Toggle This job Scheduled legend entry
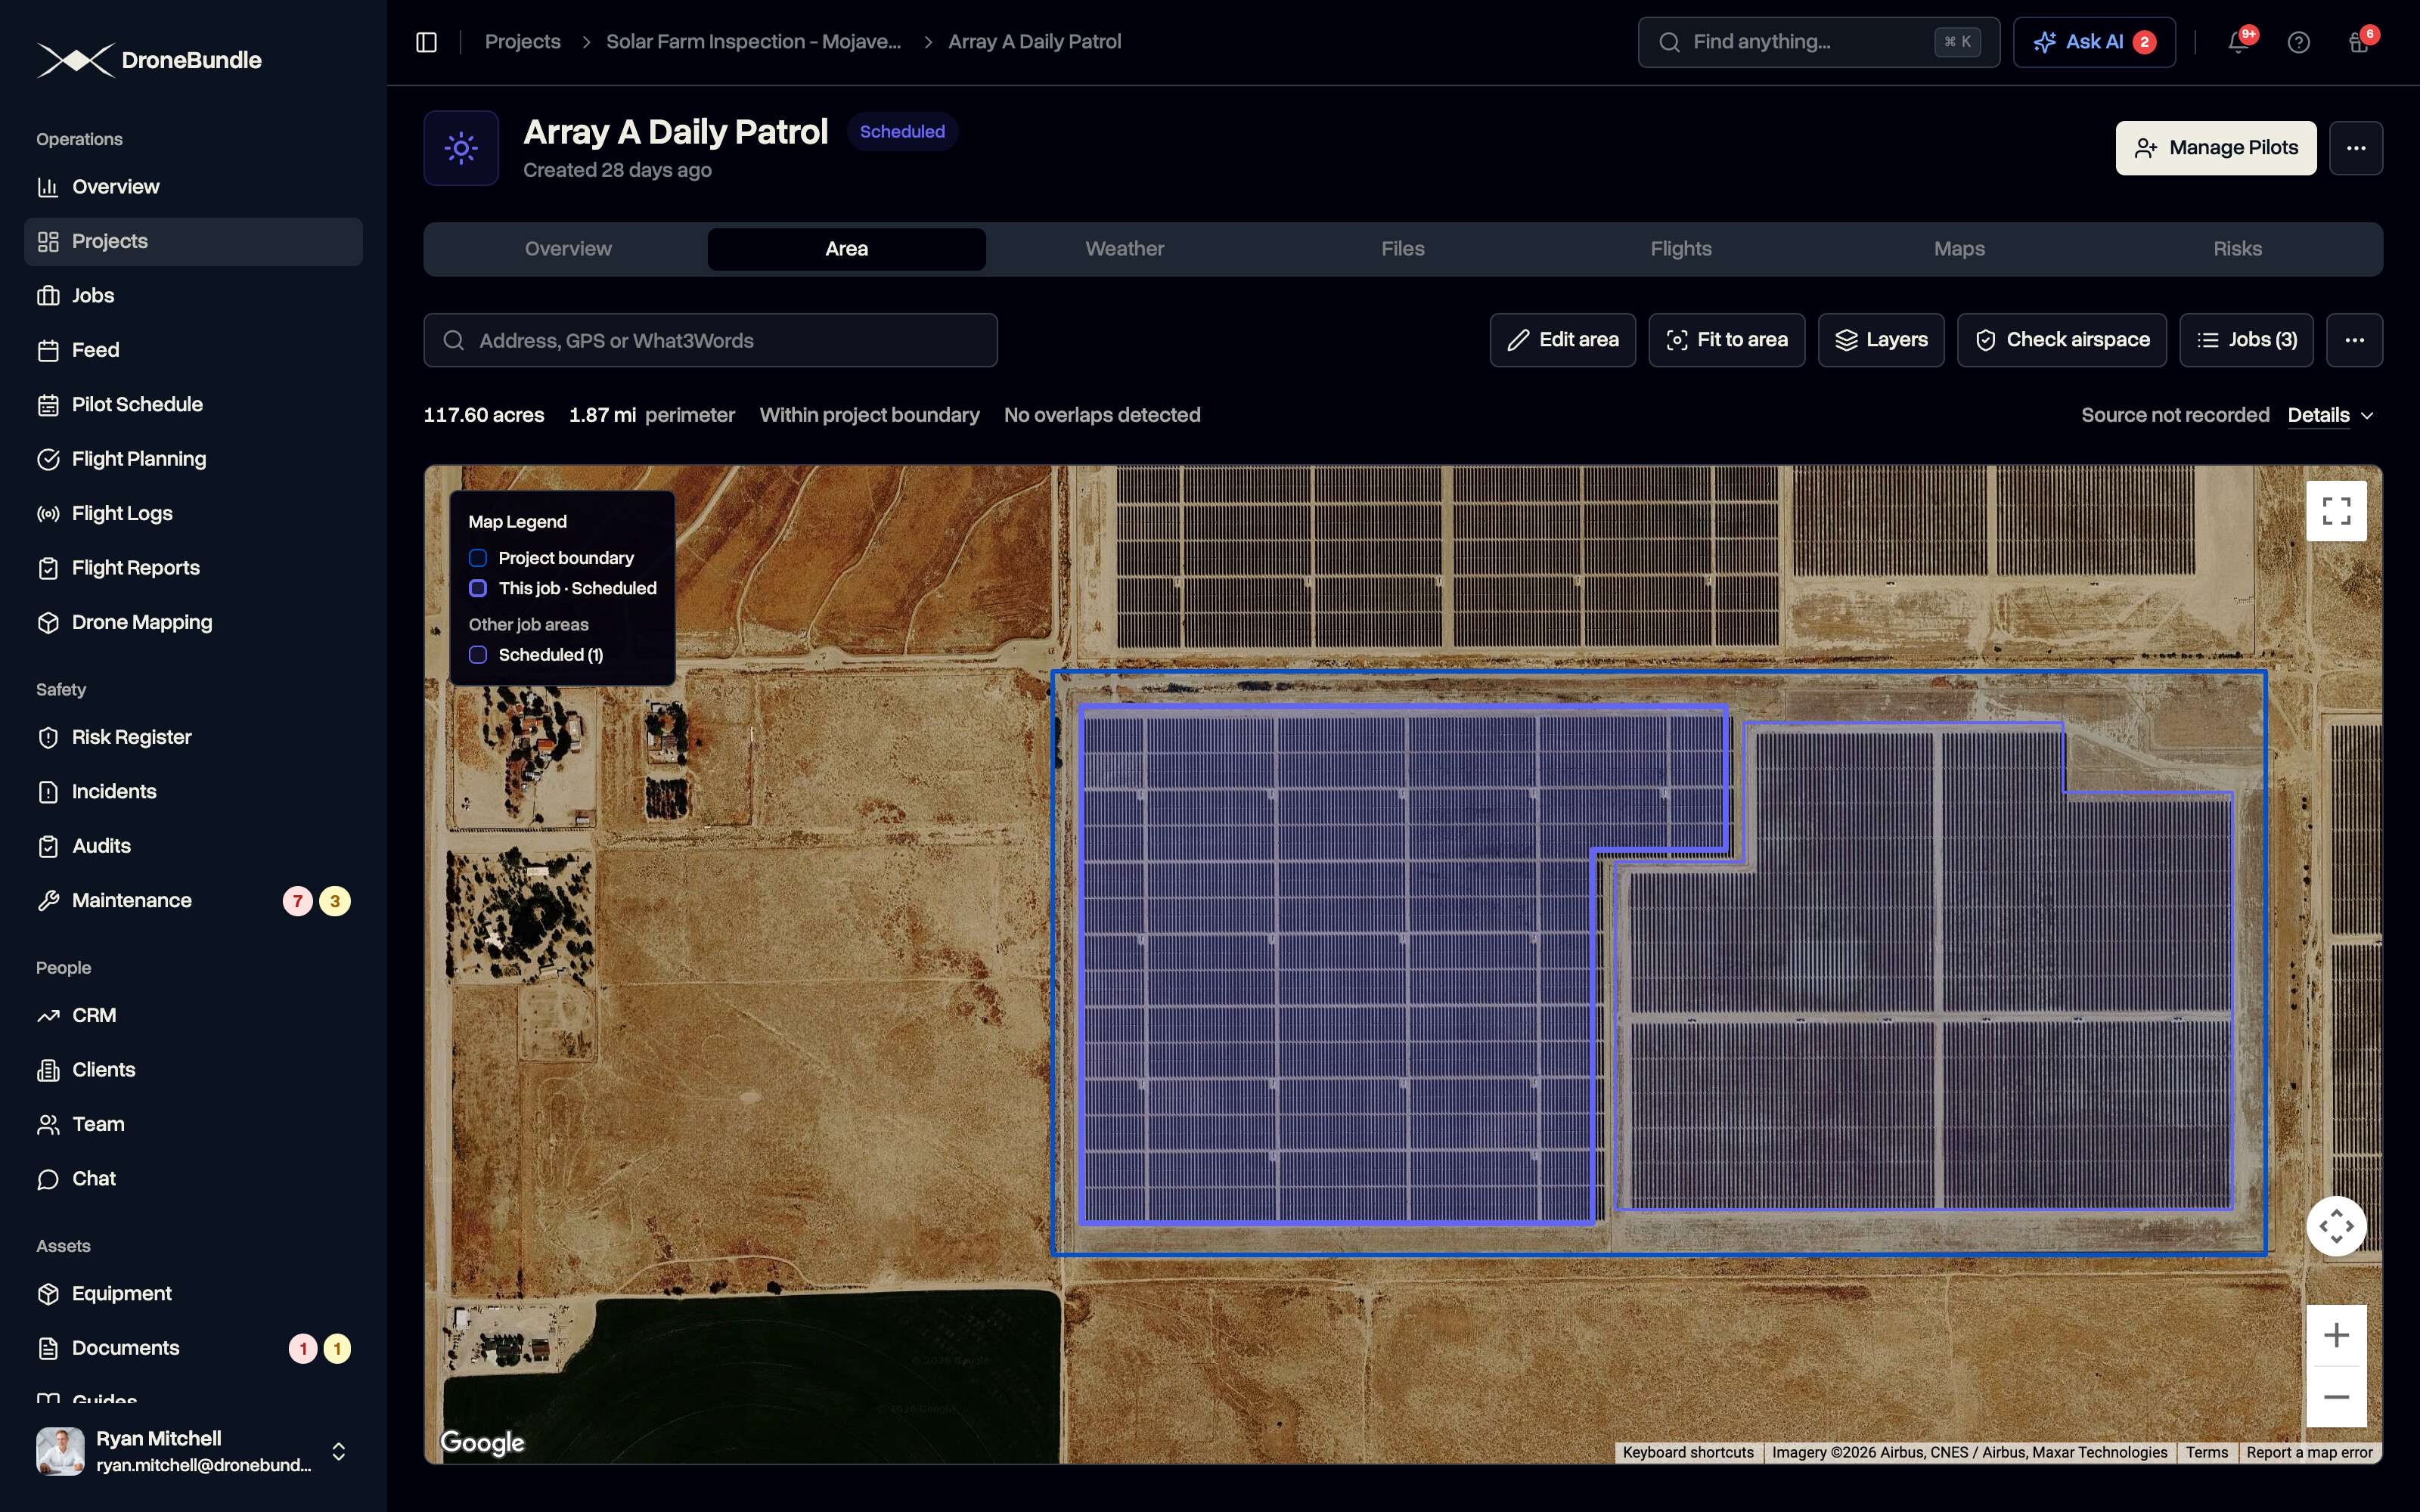 pyautogui.click(x=562, y=588)
